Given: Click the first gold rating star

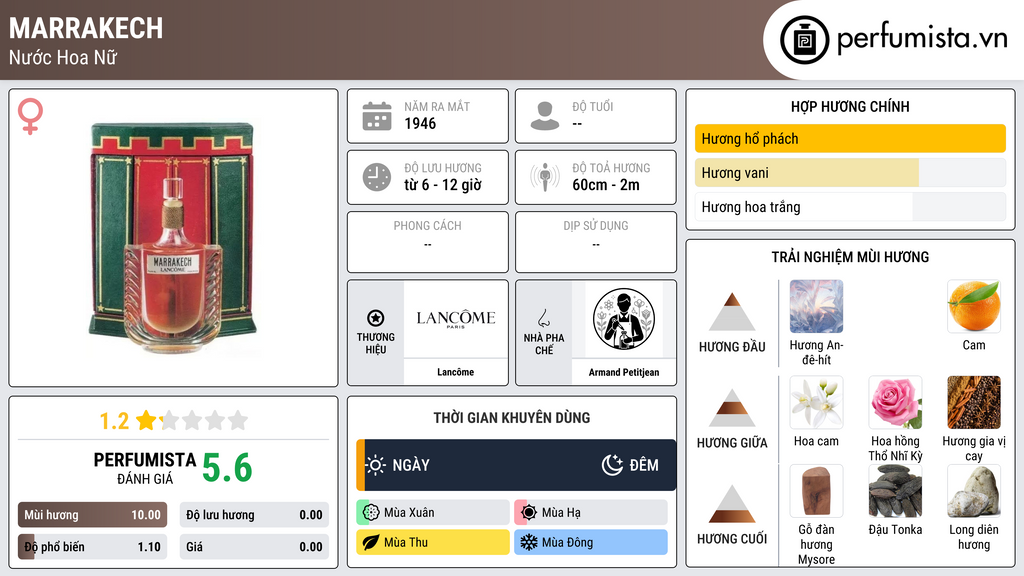Looking at the screenshot, I should click(146, 420).
